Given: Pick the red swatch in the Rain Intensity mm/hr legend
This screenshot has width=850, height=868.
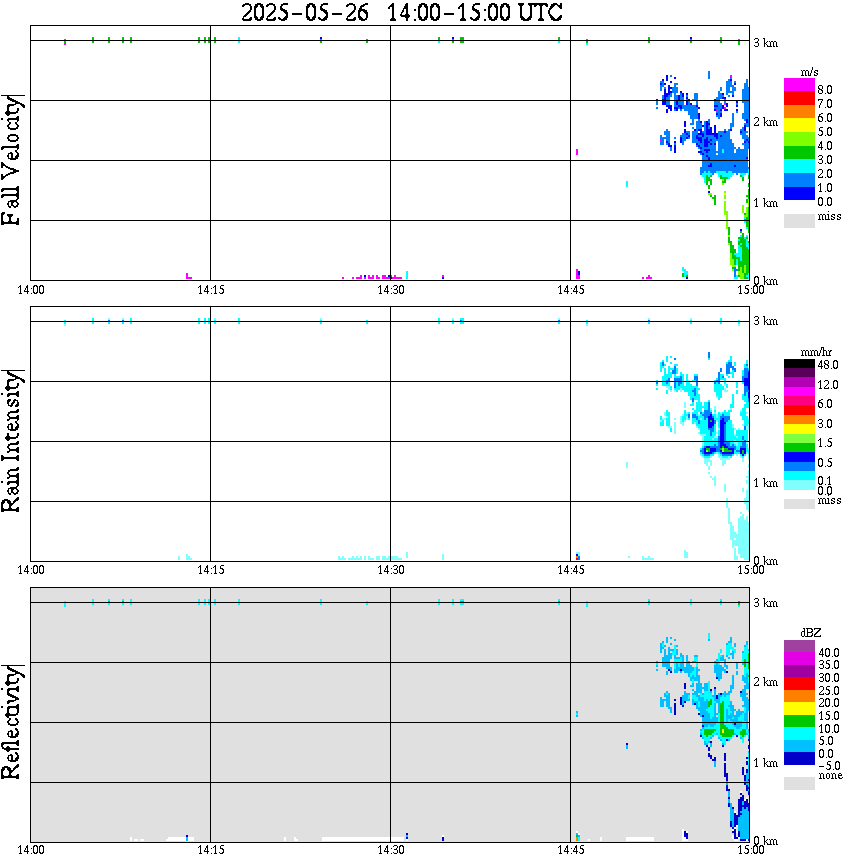Looking at the screenshot, I should (799, 410).
